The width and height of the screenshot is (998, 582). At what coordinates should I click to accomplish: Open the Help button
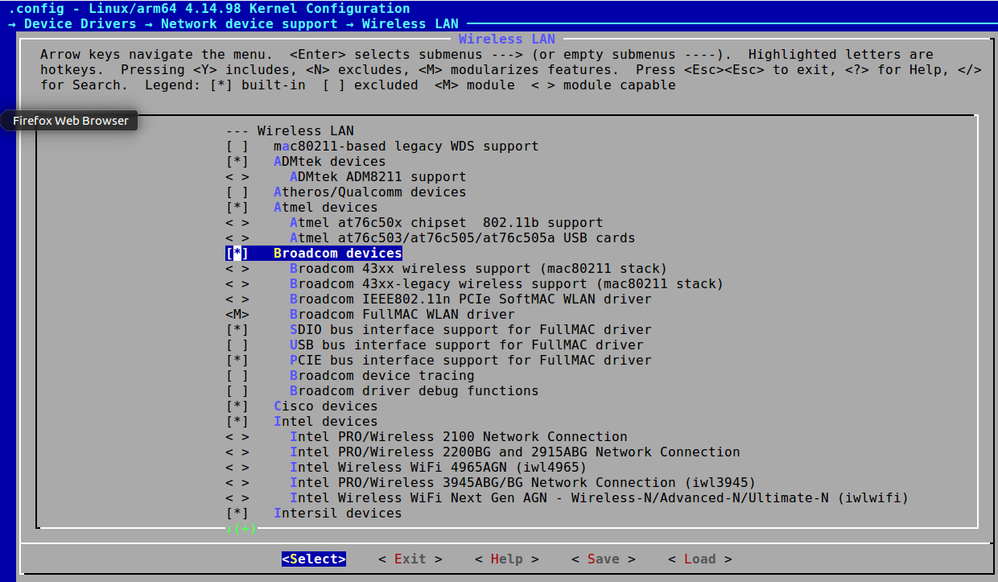click(x=507, y=559)
